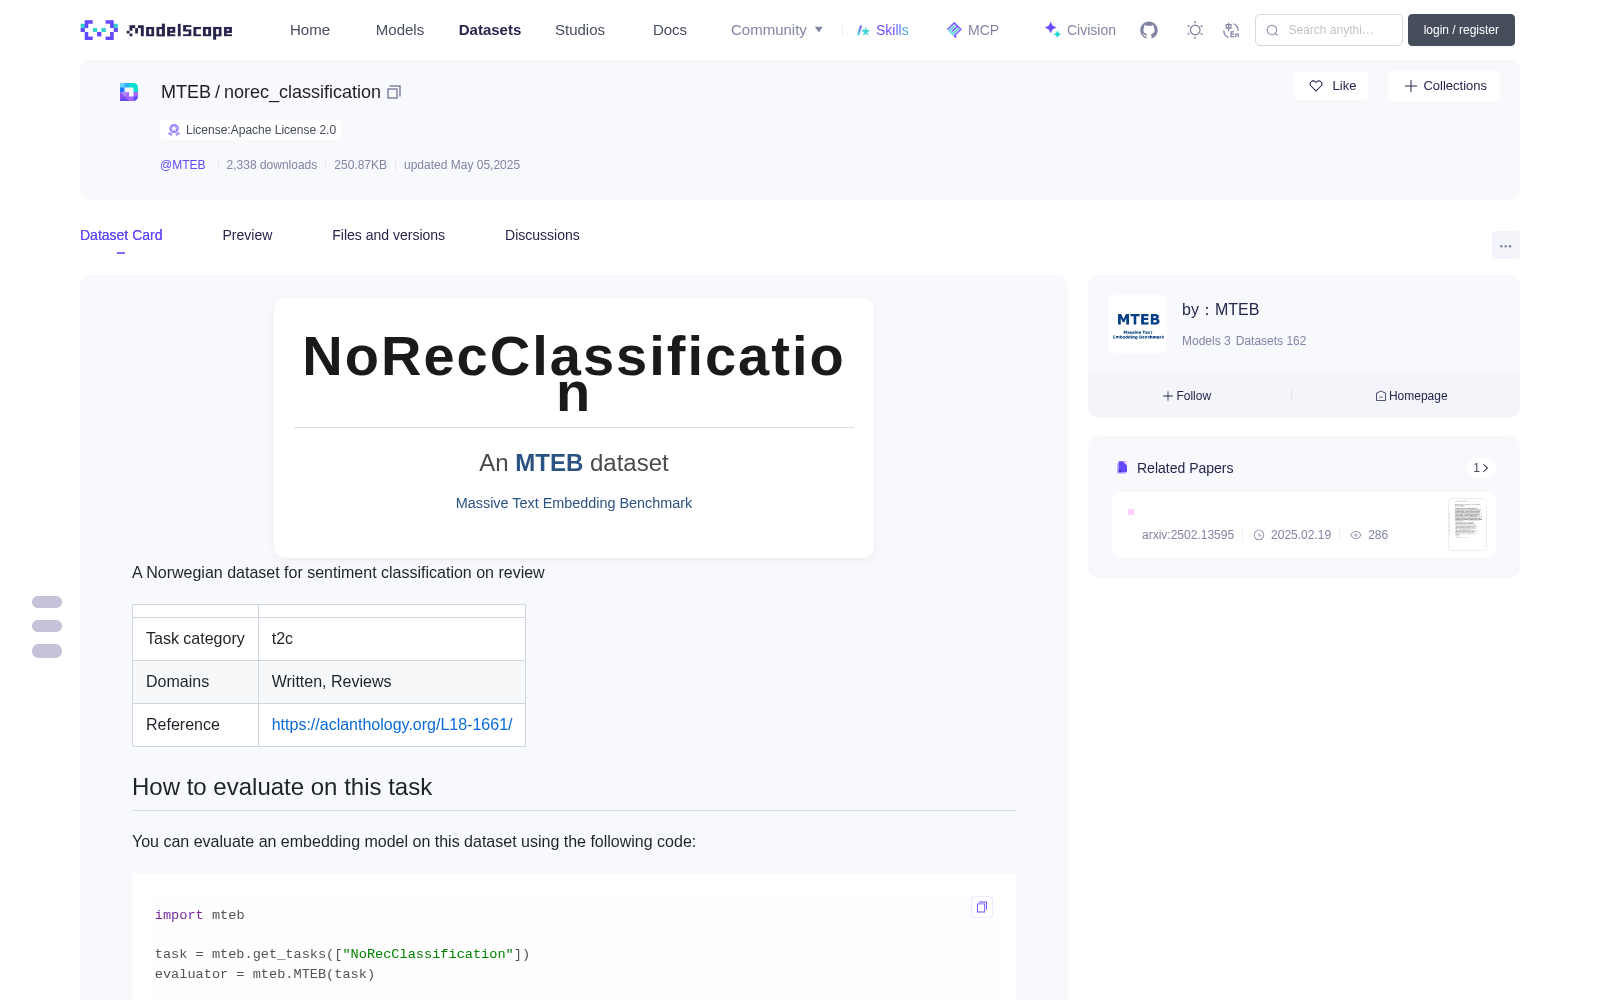Open the GitHub icon link

pos(1149,30)
